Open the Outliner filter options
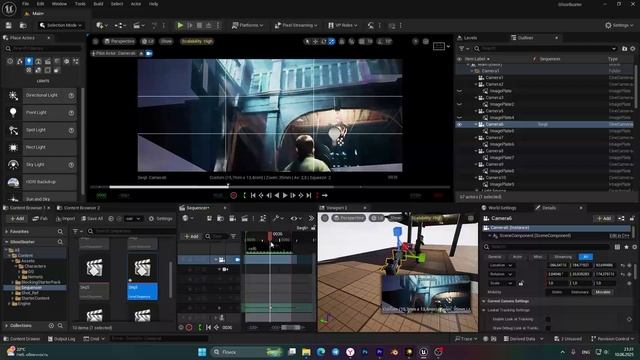 pos(463,49)
